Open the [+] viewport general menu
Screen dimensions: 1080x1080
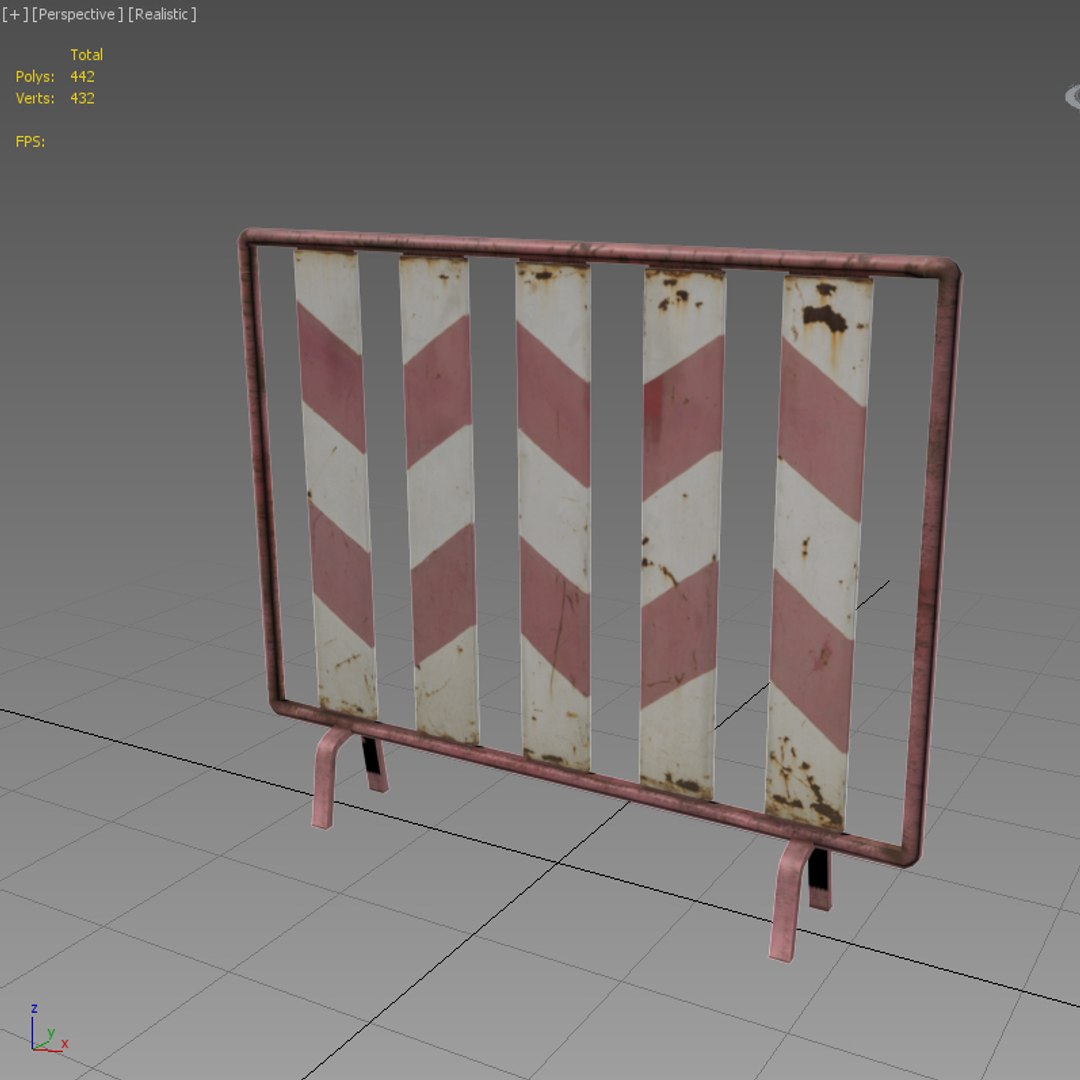(15, 14)
